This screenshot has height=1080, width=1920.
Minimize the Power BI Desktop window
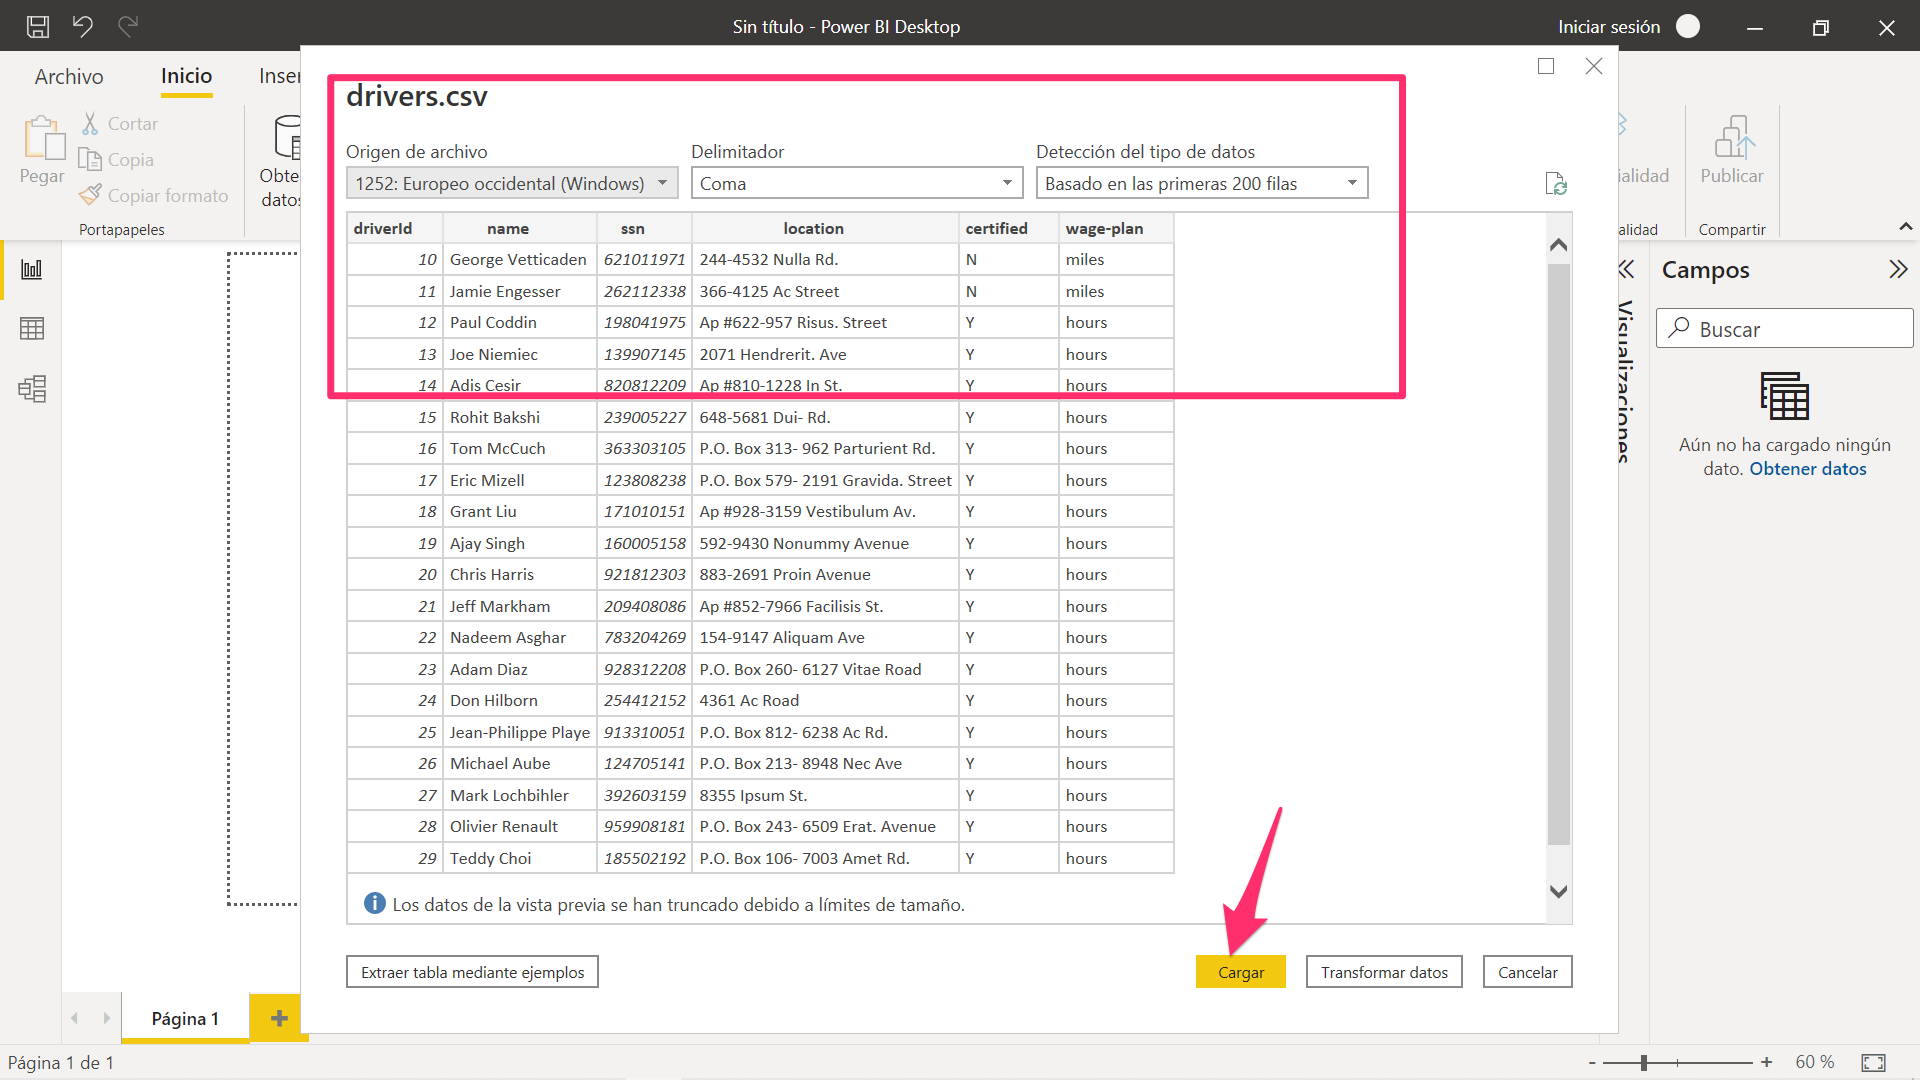point(1755,27)
